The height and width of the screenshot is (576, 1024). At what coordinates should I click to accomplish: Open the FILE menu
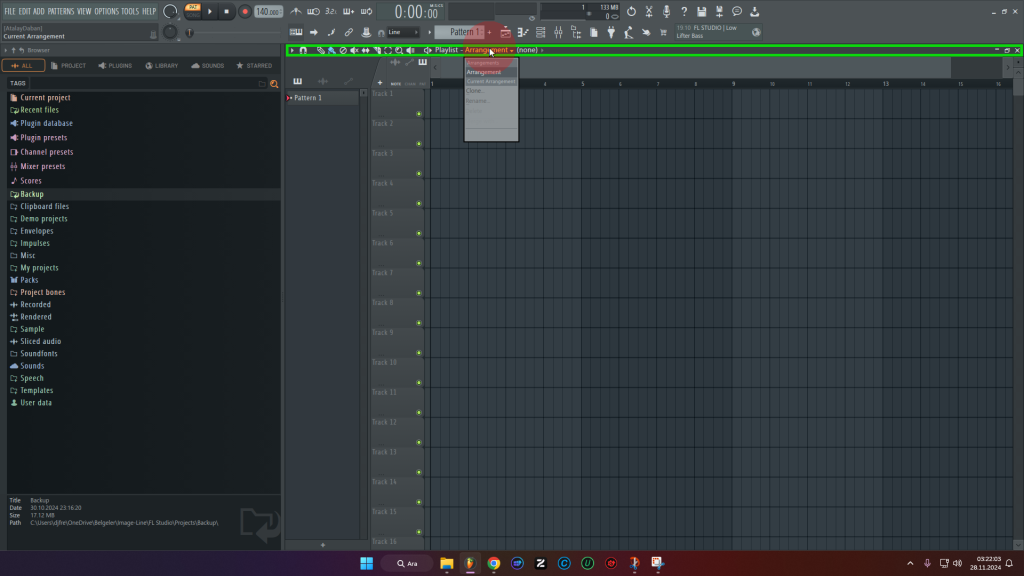[10, 11]
